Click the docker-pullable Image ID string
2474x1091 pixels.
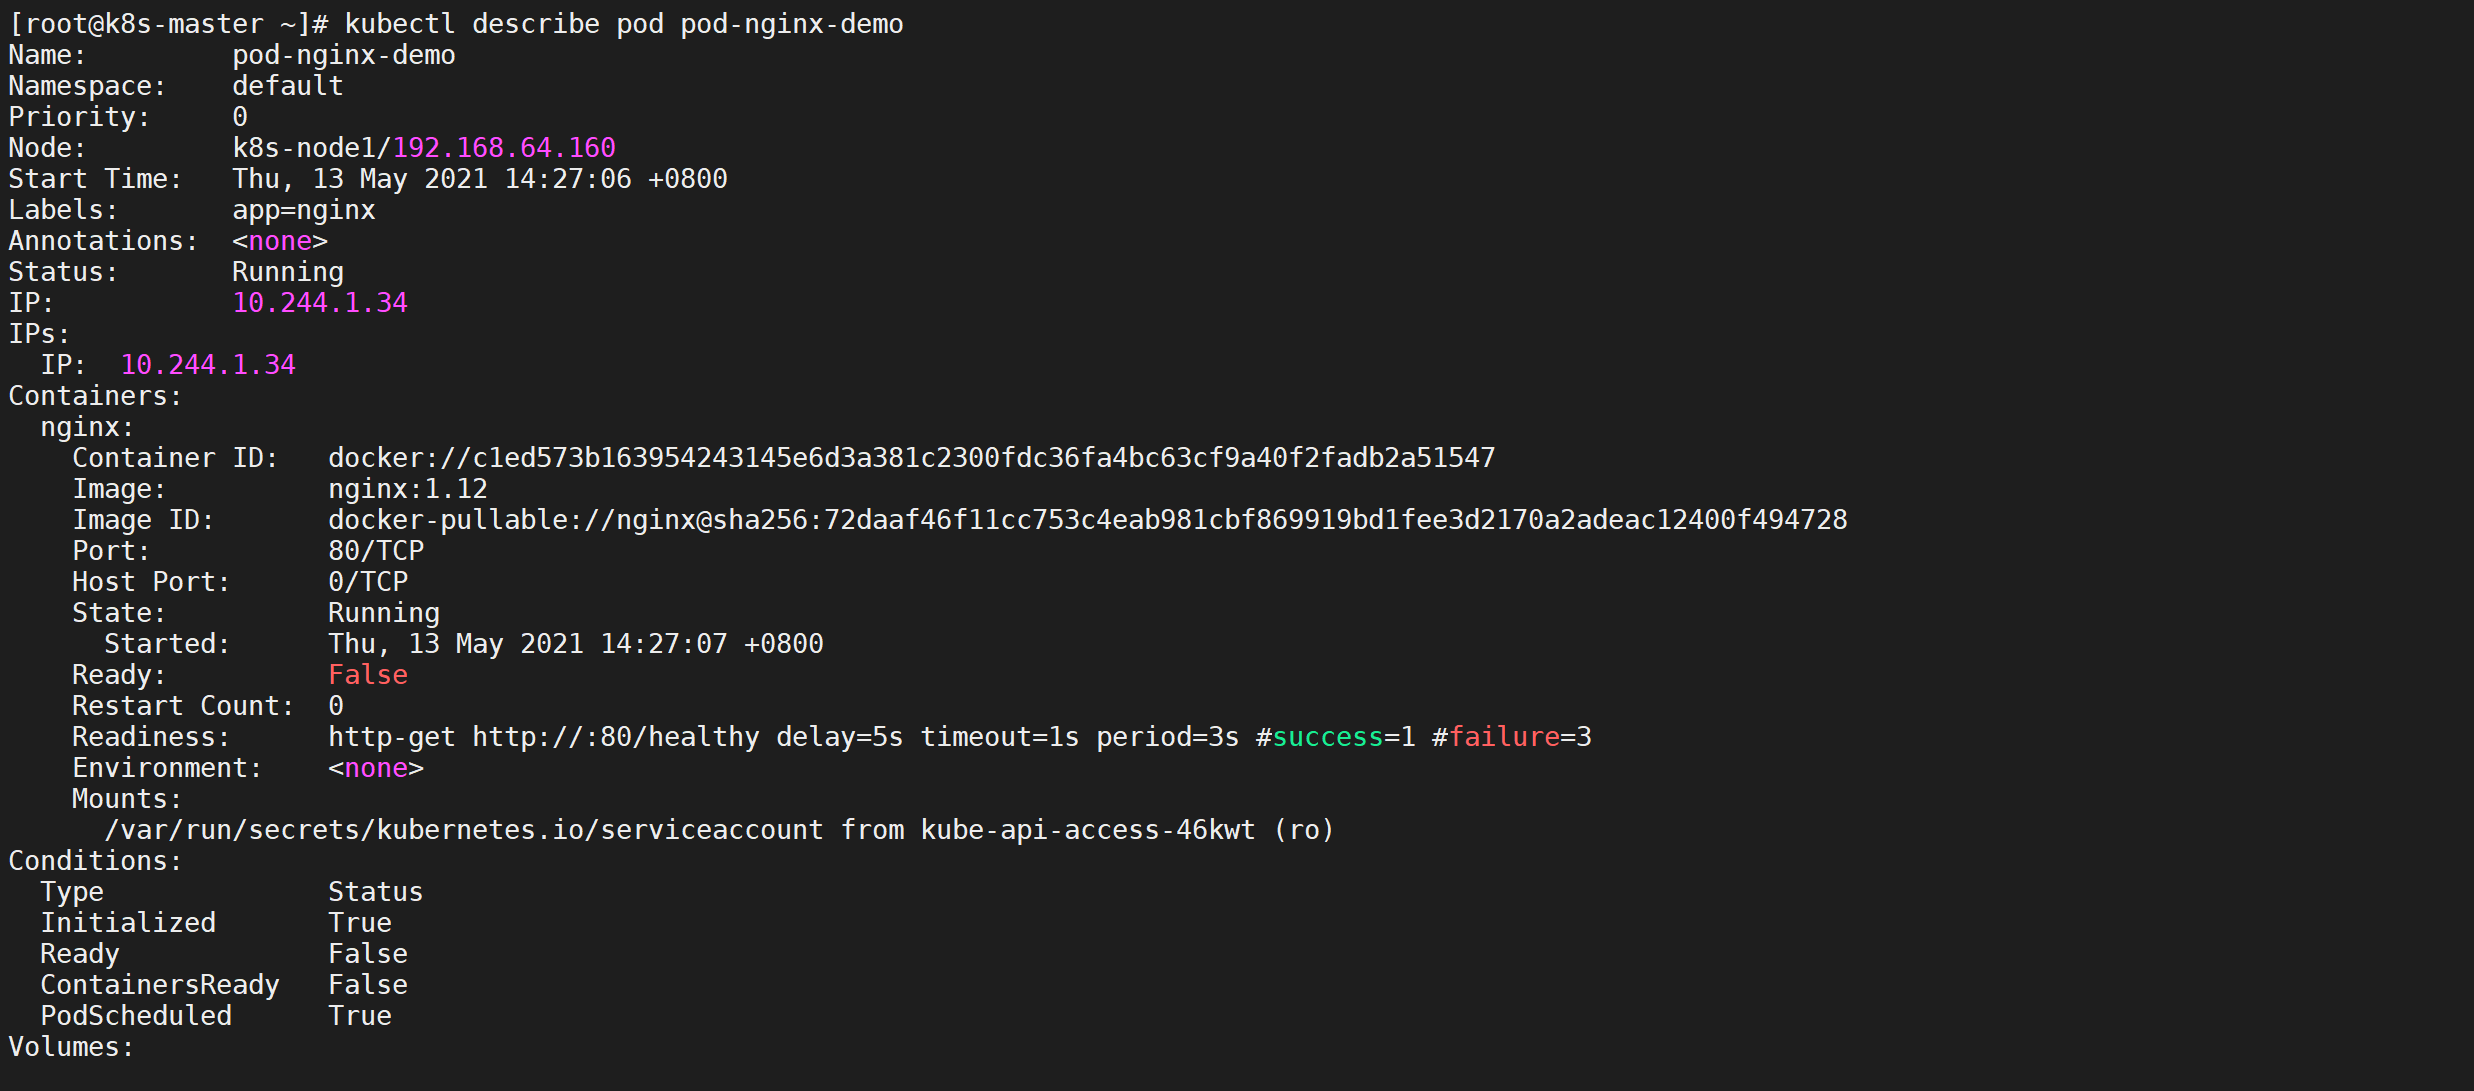1087,520
